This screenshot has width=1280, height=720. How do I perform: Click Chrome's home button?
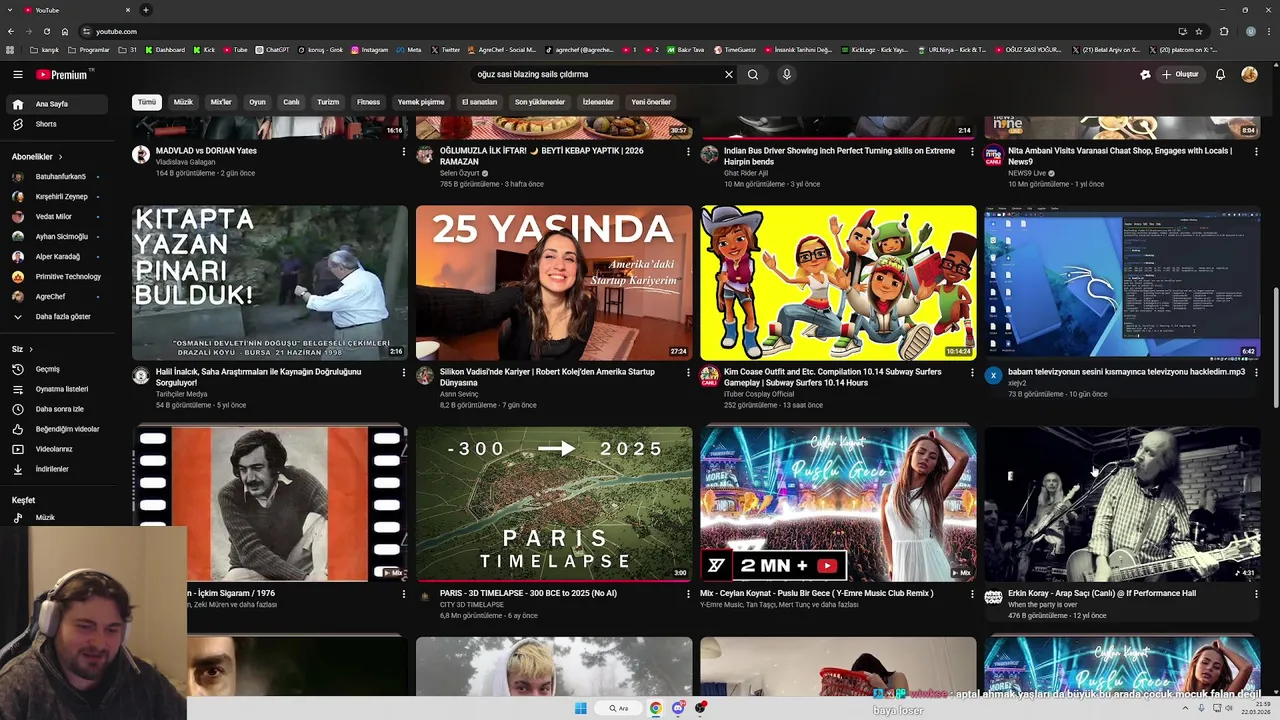tap(65, 31)
